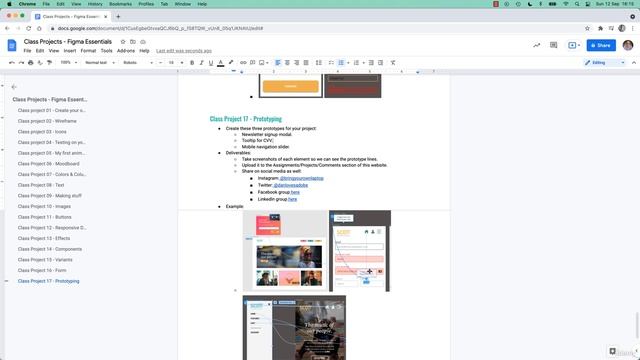640x360 pixels.
Task: Open the activity dashboard icon
Action: 537,45
